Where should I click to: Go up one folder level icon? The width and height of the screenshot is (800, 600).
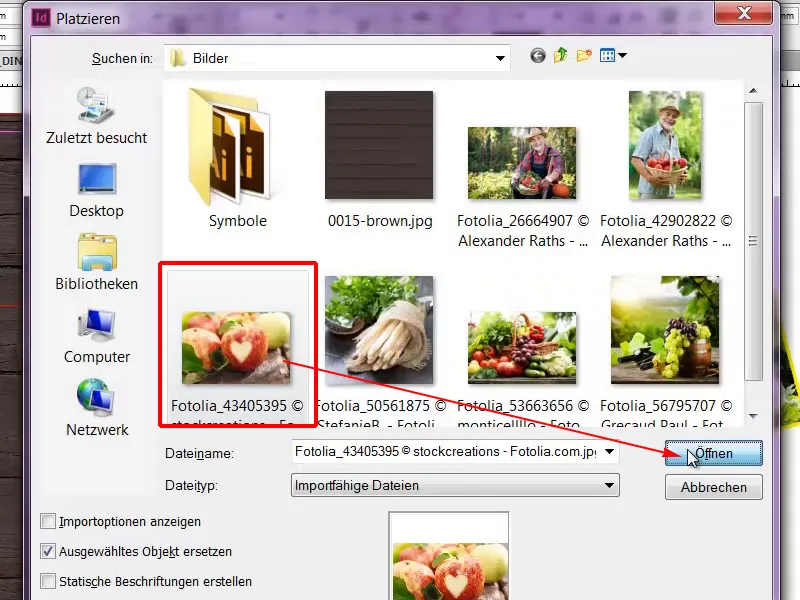click(560, 55)
